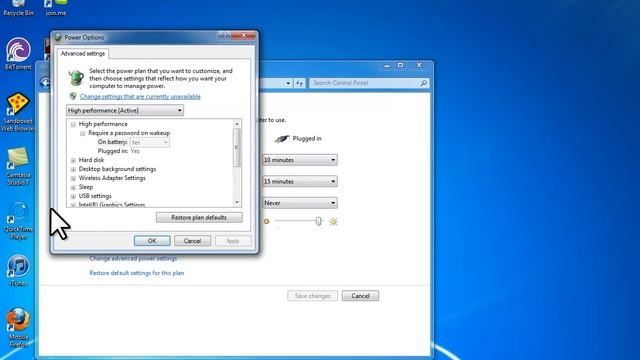The image size is (640, 360).
Task: Open the address bar history dropdown arrow
Action: click(288, 83)
